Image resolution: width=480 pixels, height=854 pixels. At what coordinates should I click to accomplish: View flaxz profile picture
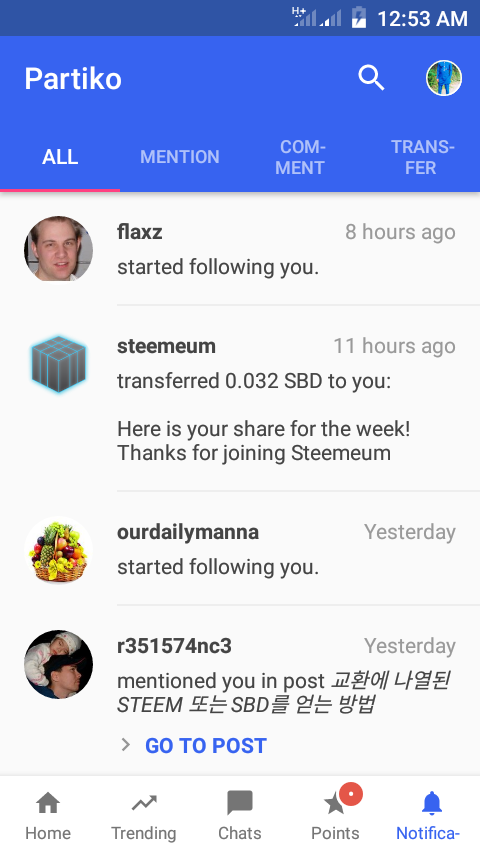point(58,249)
